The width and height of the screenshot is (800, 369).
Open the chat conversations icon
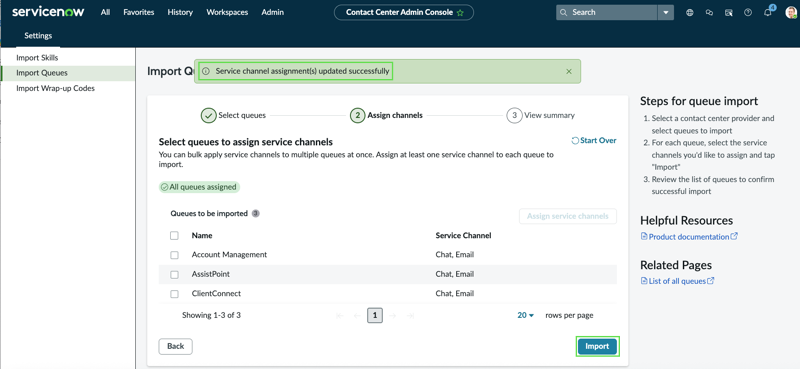[709, 13]
